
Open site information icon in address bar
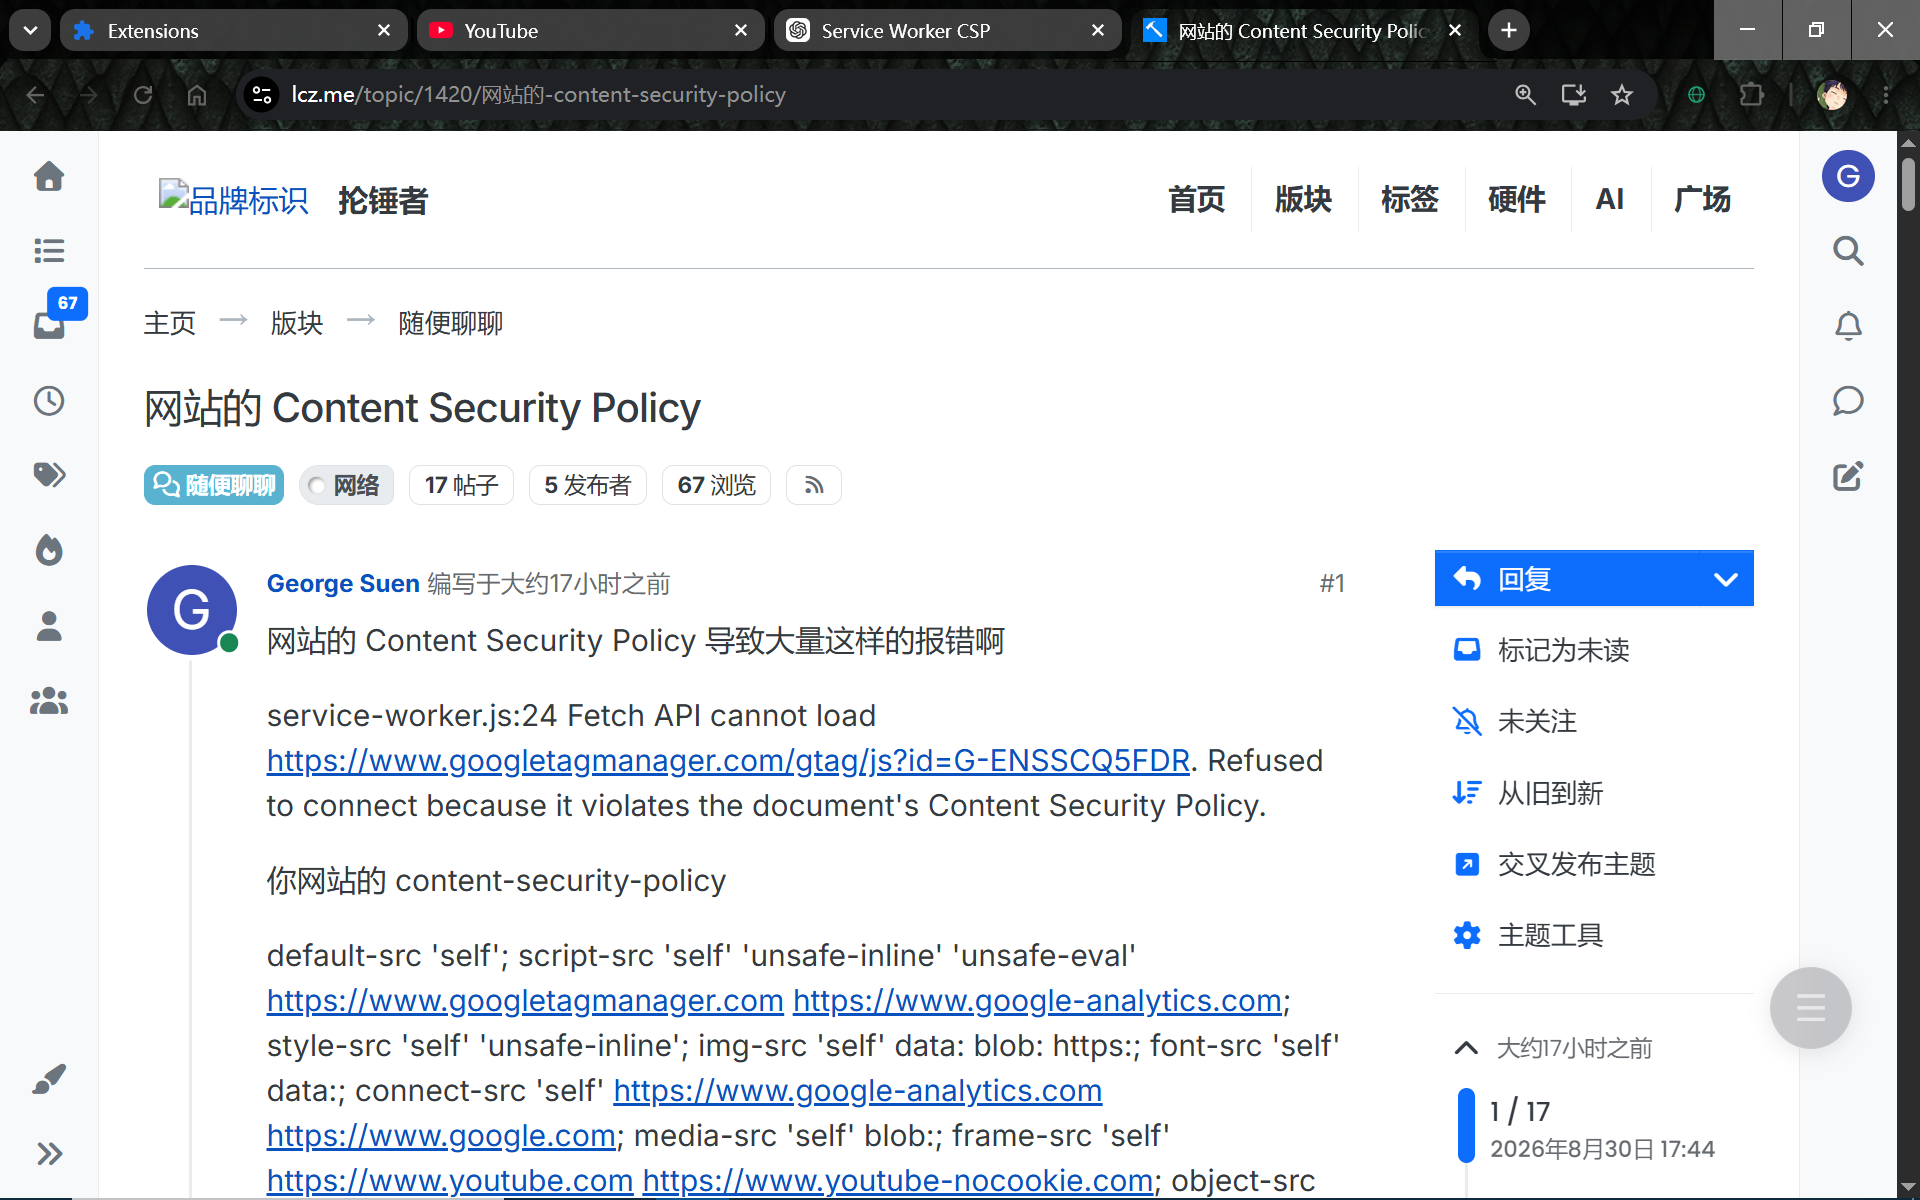(x=262, y=95)
